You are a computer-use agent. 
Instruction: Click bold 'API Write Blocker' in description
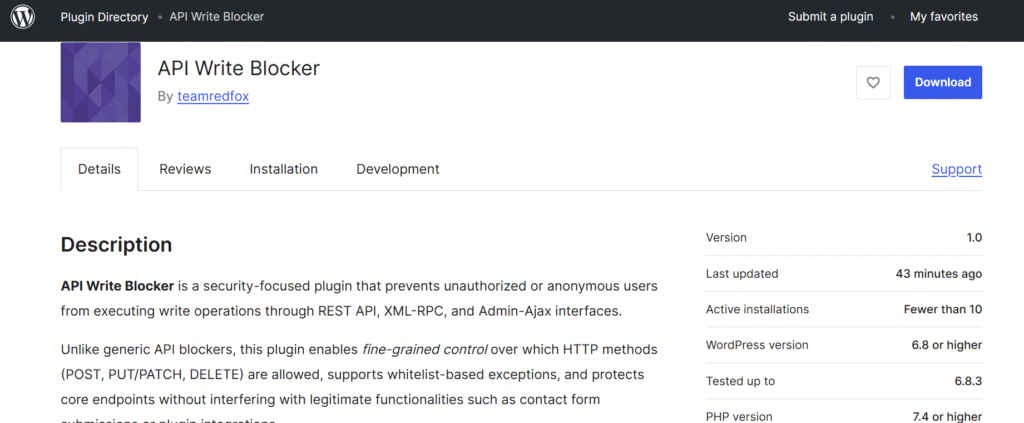click(118, 286)
